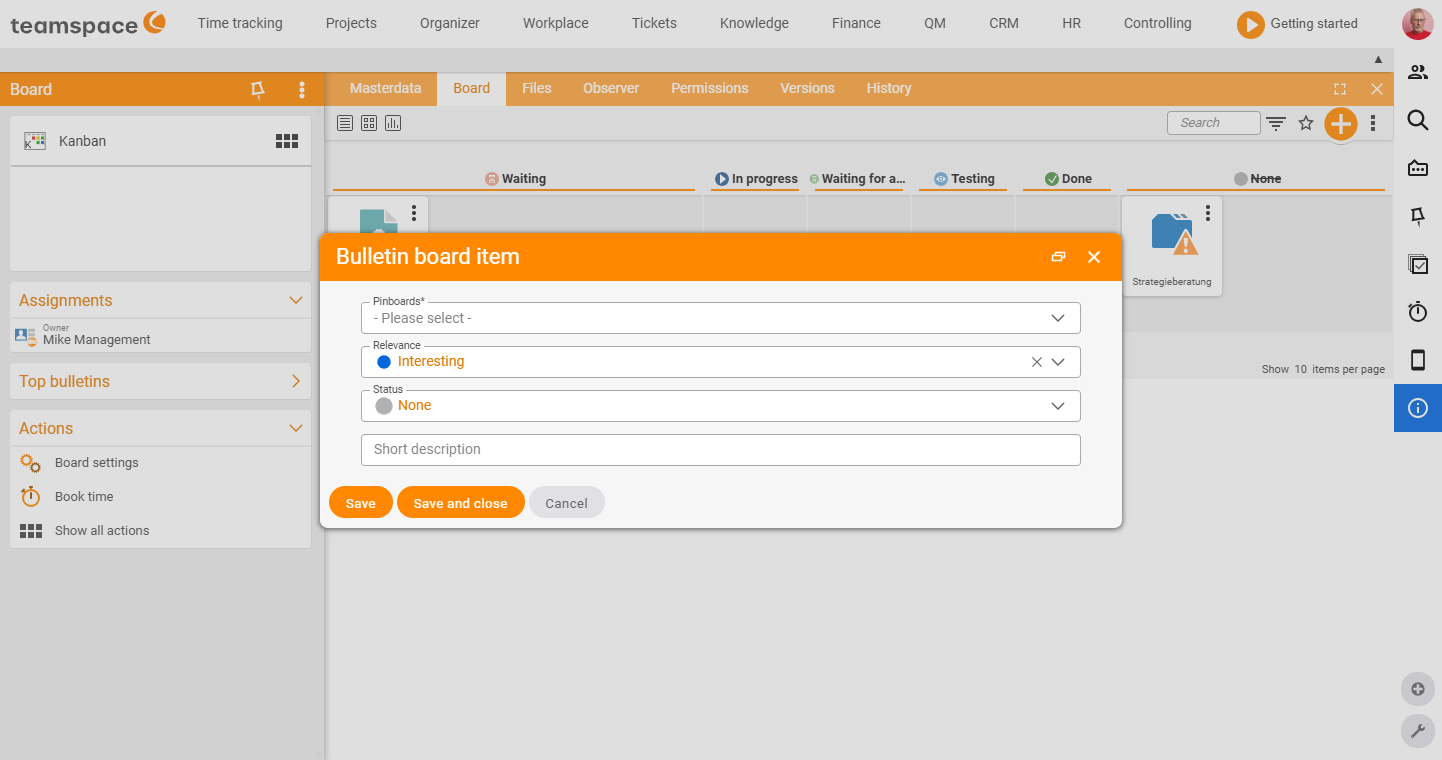Open the toolbar three-dot menu
The image size is (1442, 760).
coord(1373,123)
